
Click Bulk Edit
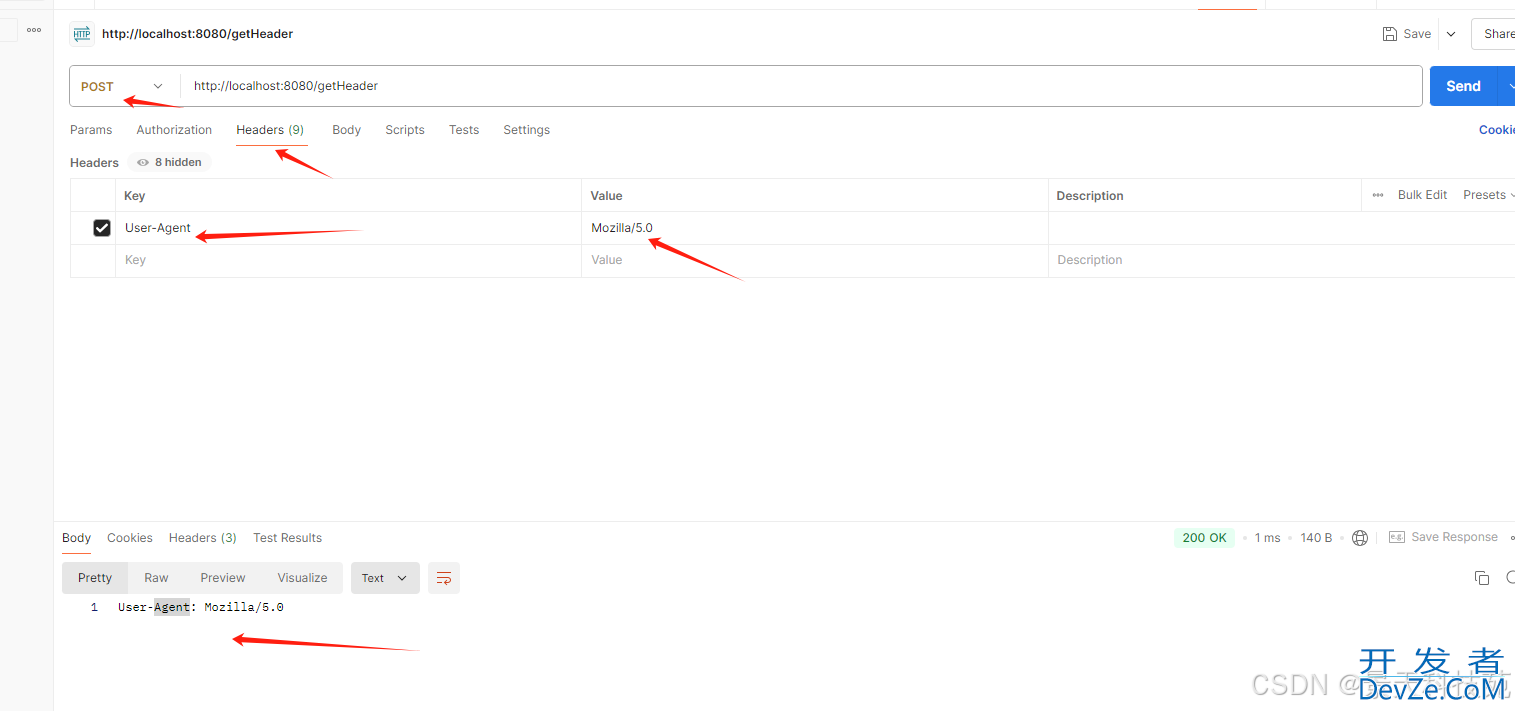[x=1422, y=195]
